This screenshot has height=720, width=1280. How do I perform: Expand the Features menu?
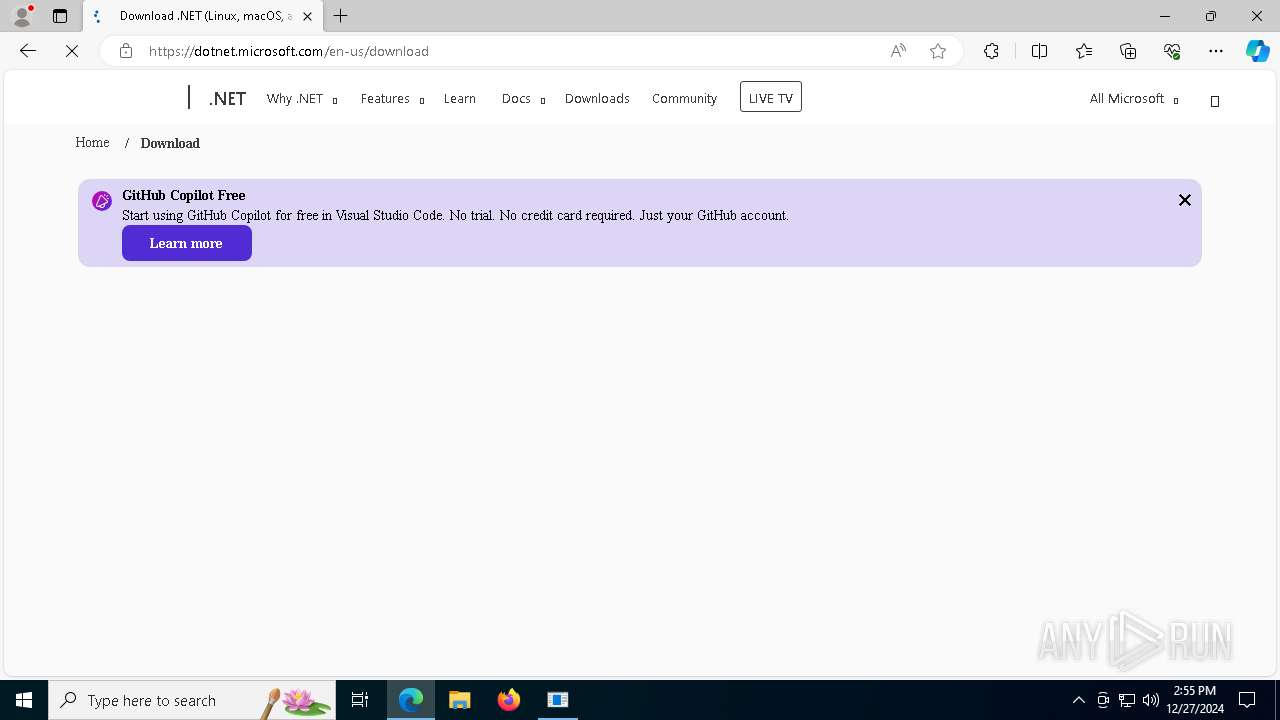tap(392, 98)
